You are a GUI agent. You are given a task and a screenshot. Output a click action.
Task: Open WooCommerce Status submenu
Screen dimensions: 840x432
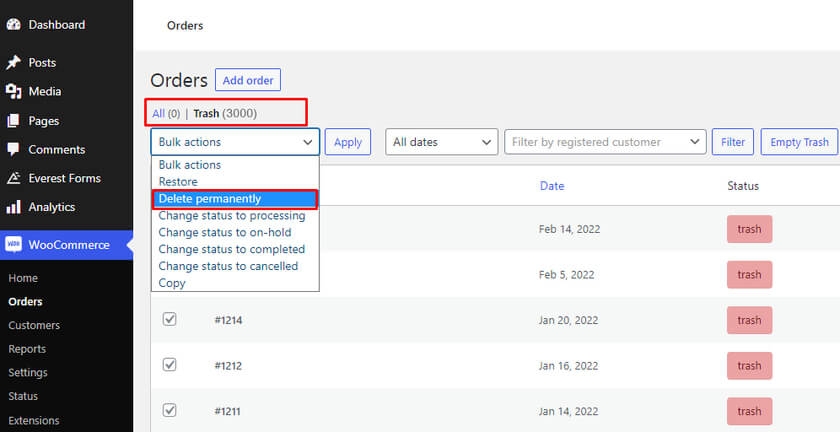pyautogui.click(x=23, y=396)
